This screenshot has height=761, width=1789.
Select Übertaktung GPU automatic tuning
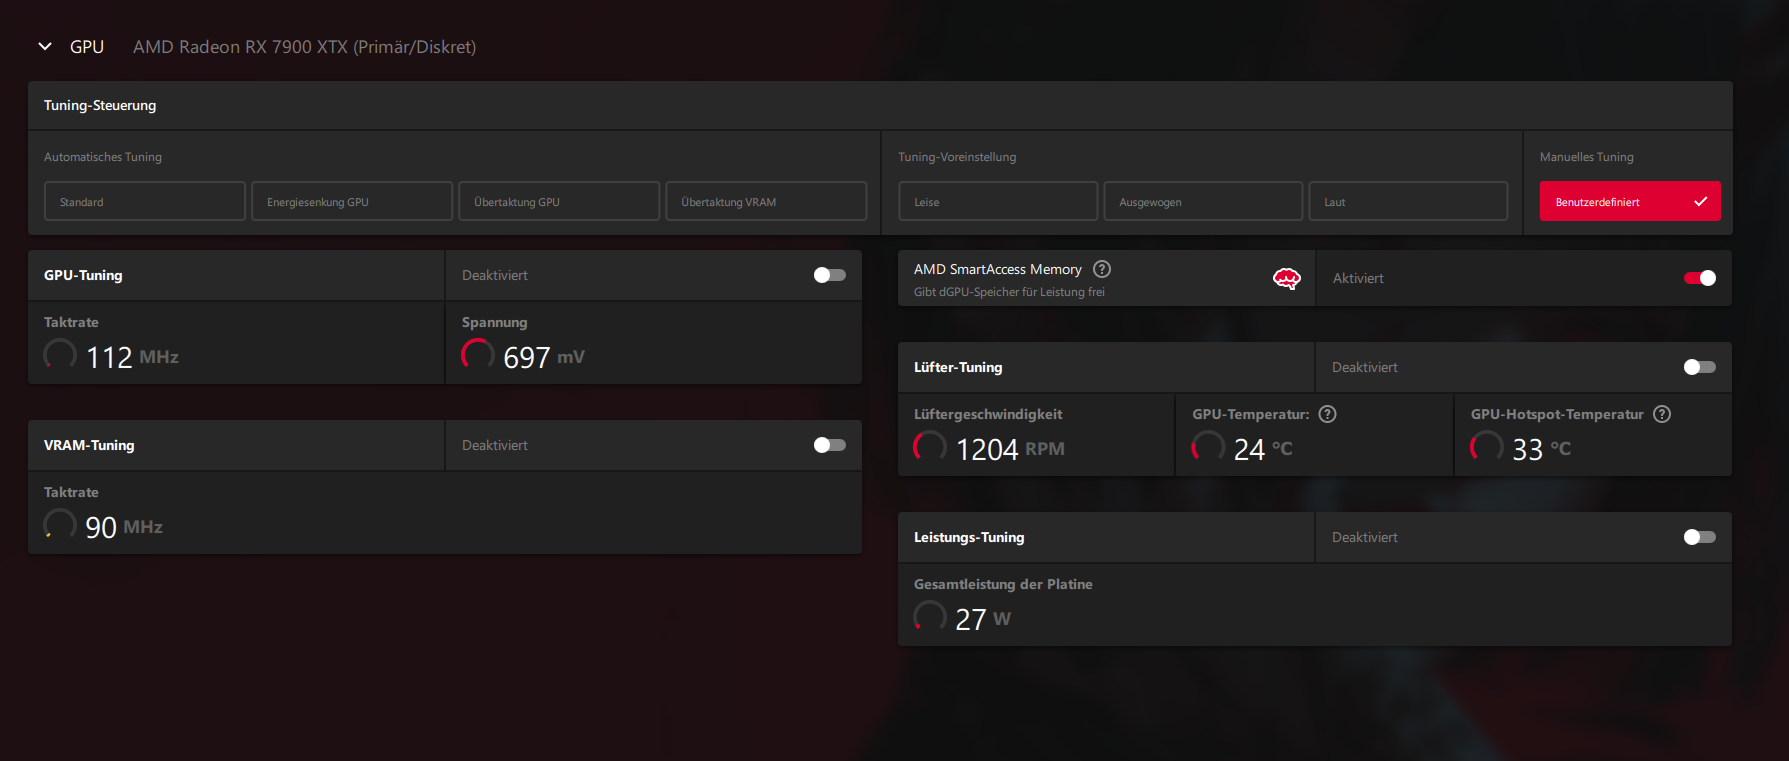pos(559,201)
